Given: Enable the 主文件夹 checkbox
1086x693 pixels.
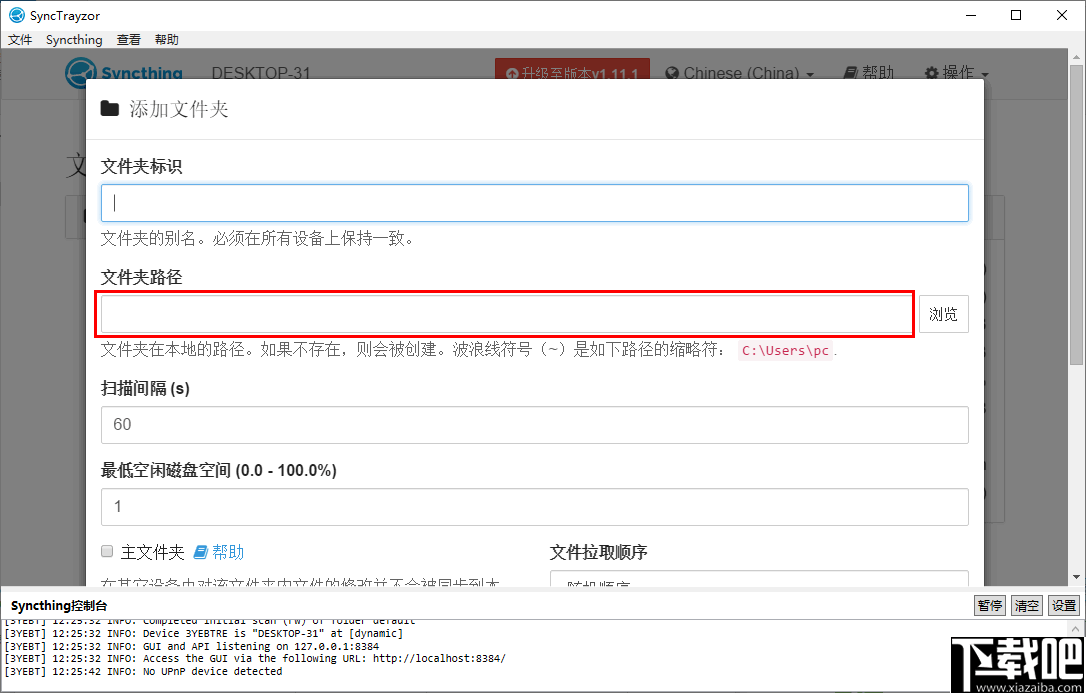Looking at the screenshot, I should [106, 551].
